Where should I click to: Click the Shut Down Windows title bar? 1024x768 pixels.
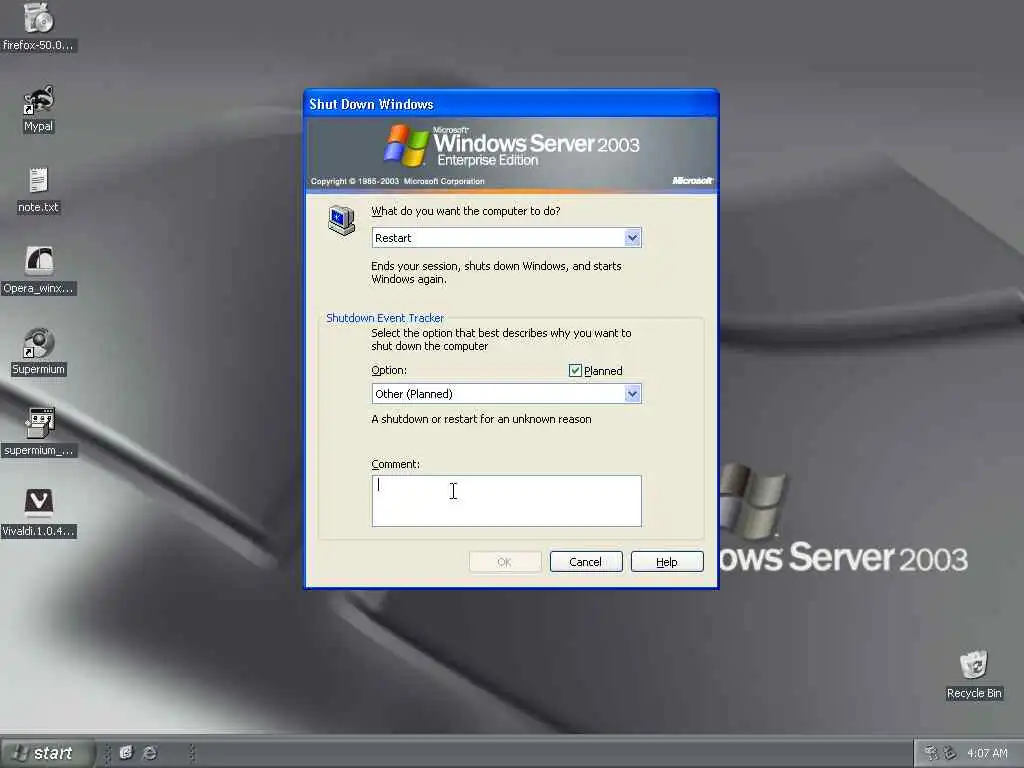coord(511,104)
